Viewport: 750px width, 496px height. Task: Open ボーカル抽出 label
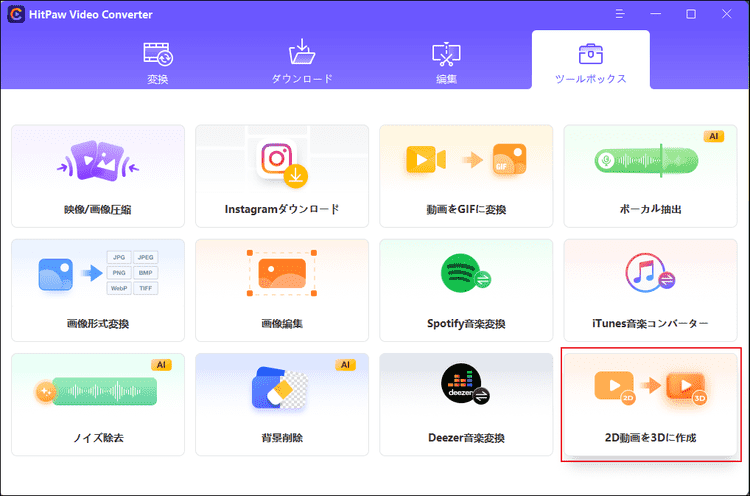pyautogui.click(x=651, y=209)
